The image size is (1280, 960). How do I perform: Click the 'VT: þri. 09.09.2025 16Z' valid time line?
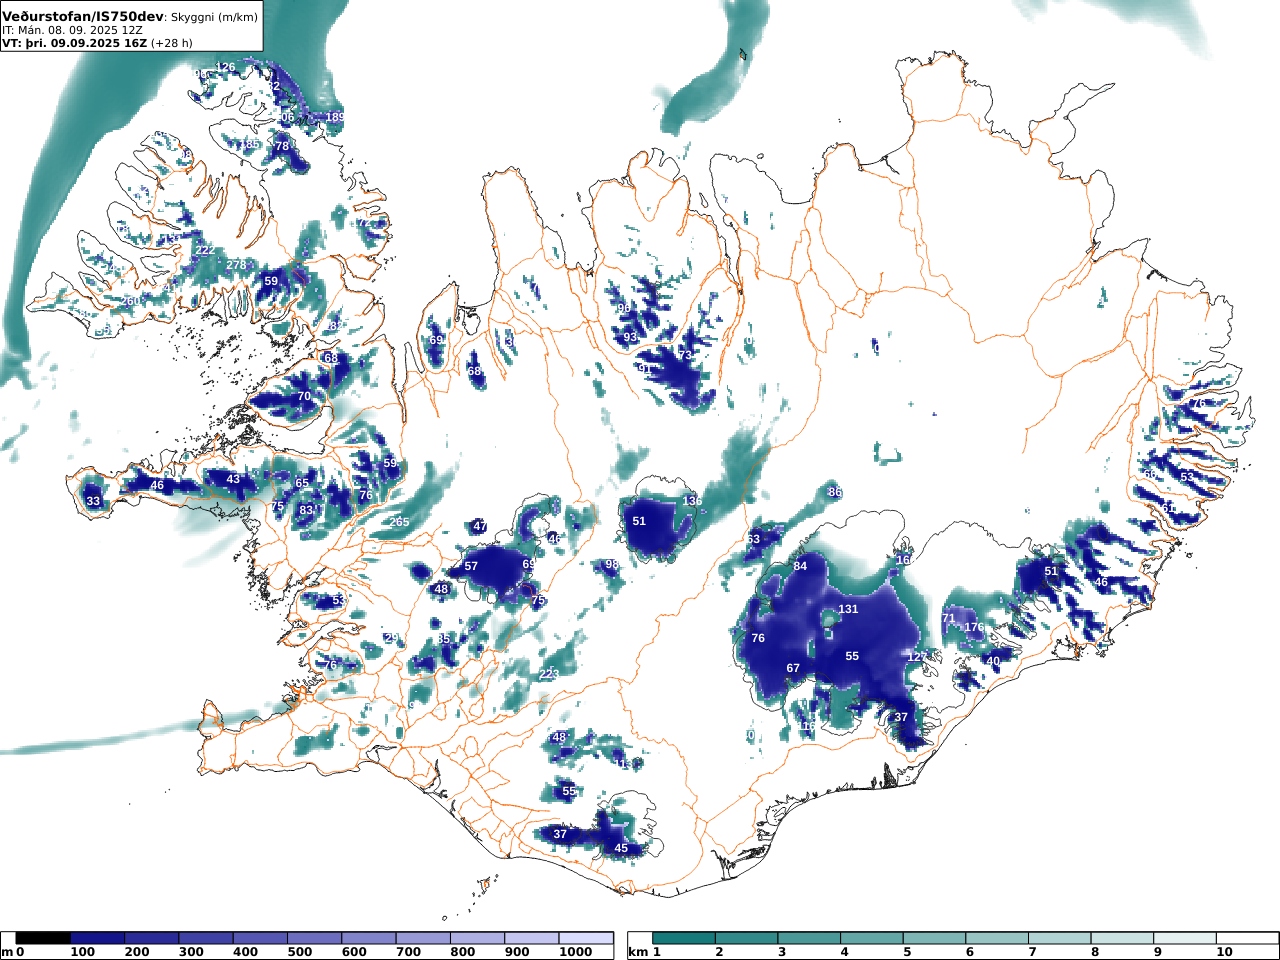[x=74, y=43]
